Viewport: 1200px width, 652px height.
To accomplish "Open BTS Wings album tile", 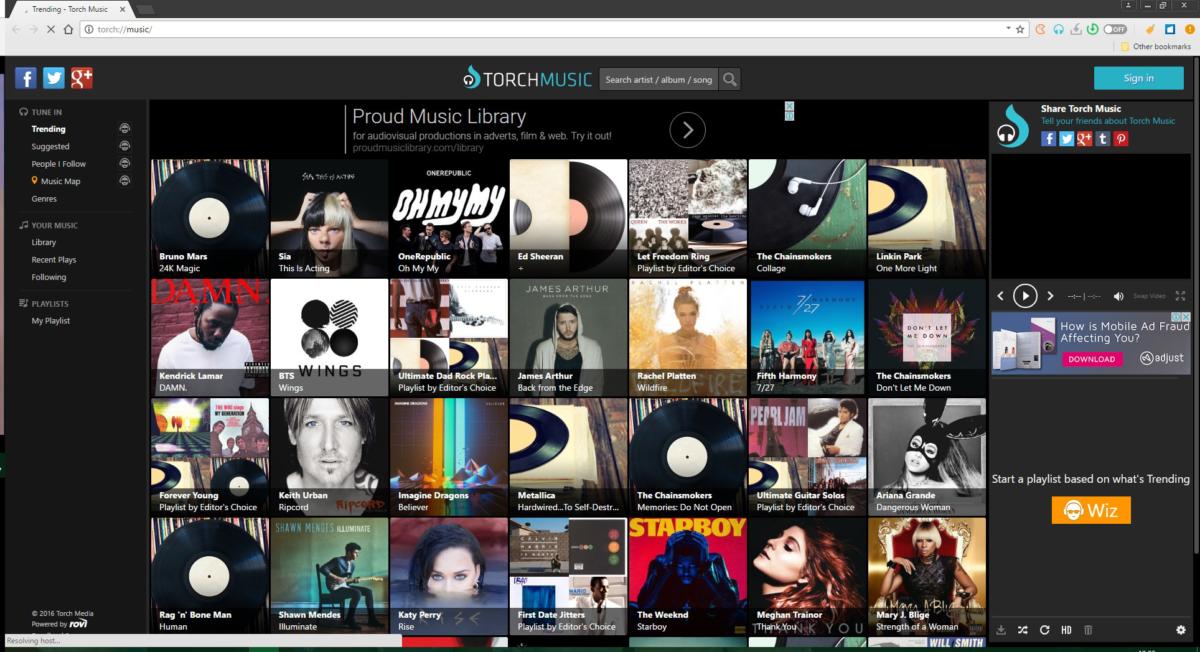I will tap(329, 337).
